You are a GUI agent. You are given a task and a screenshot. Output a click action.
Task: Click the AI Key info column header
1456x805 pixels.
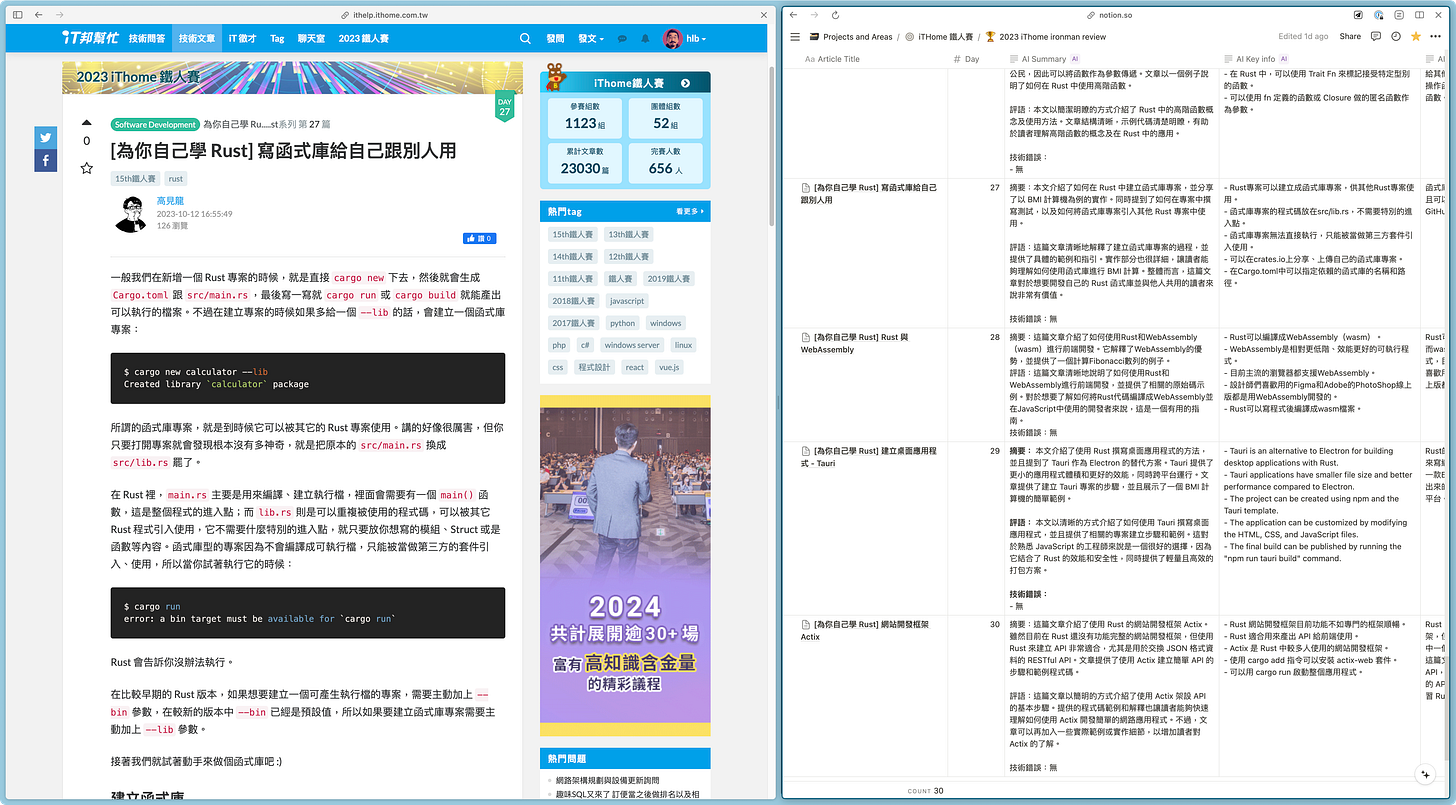[x=1256, y=59]
